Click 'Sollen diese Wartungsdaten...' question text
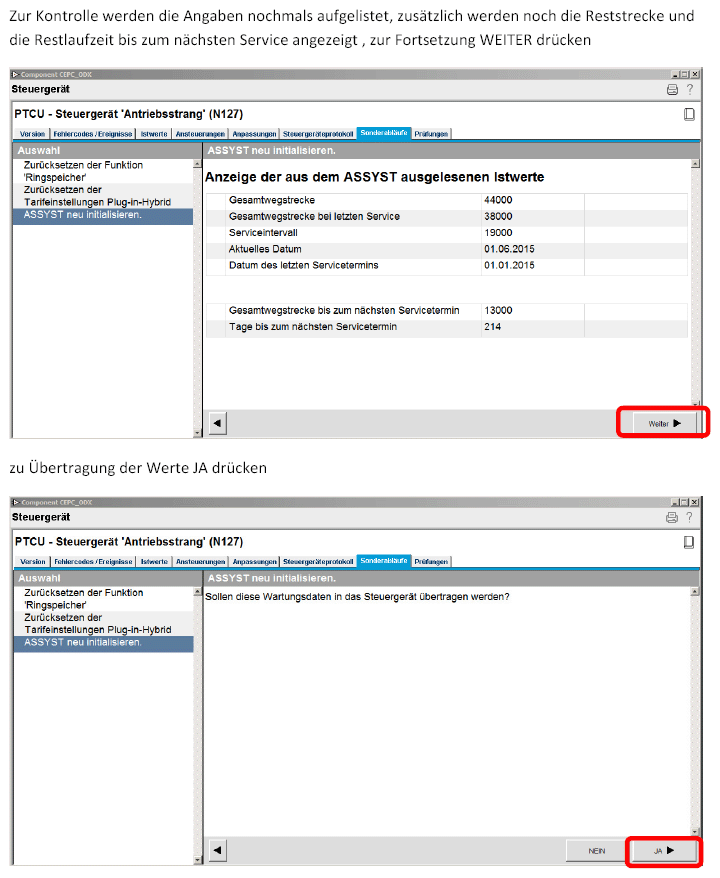720x878 pixels. (357, 597)
